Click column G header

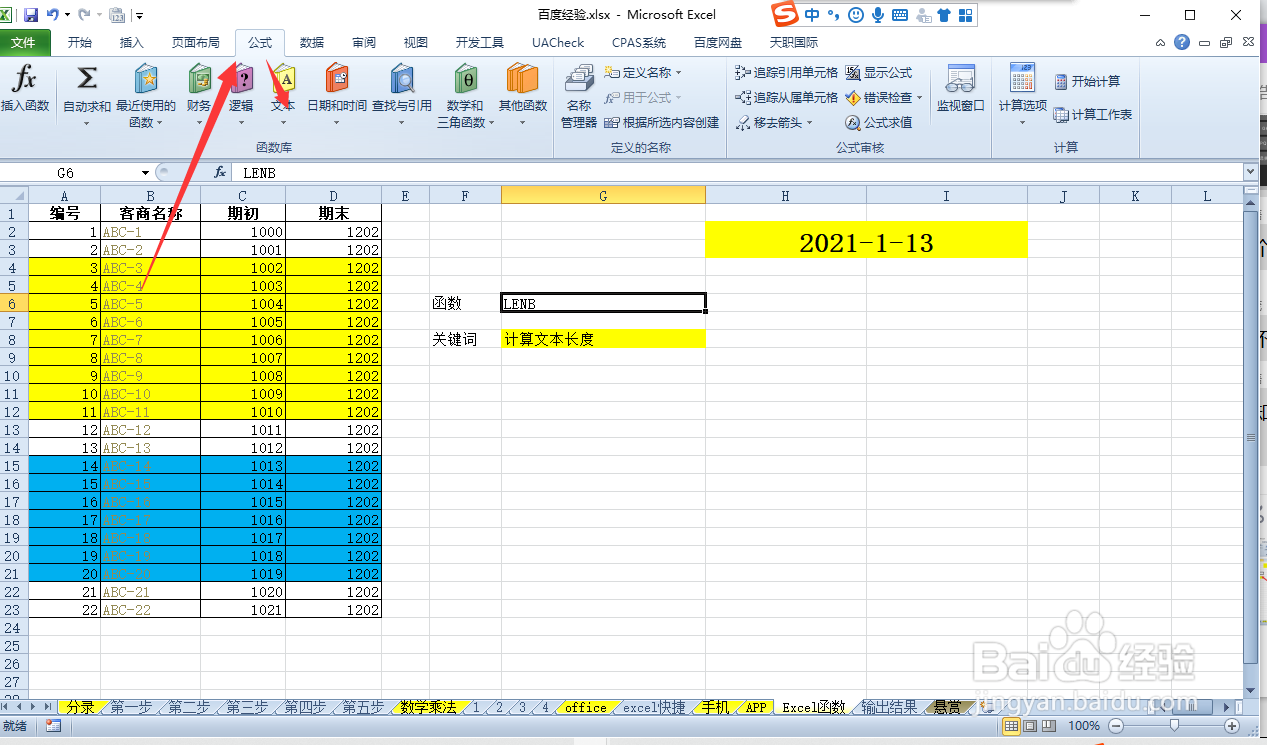[x=603, y=196]
